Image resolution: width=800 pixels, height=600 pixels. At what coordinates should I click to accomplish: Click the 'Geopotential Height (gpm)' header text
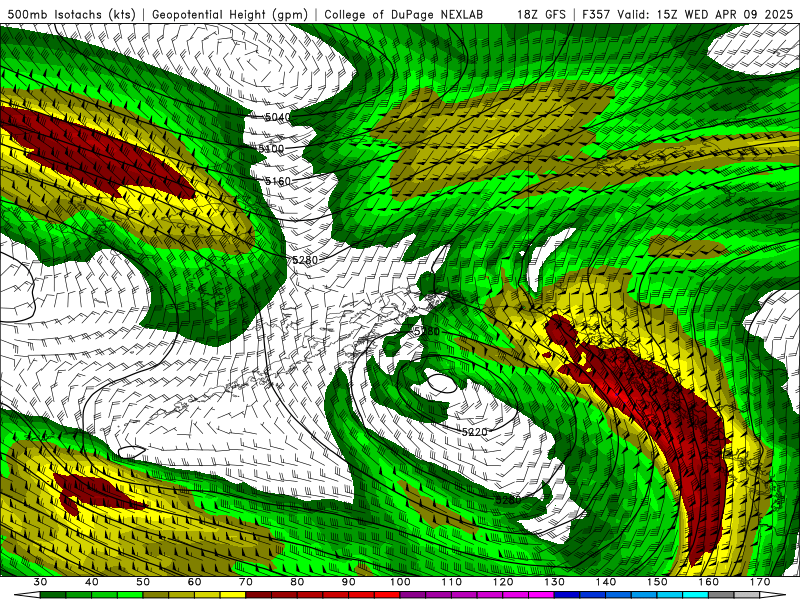point(230,14)
